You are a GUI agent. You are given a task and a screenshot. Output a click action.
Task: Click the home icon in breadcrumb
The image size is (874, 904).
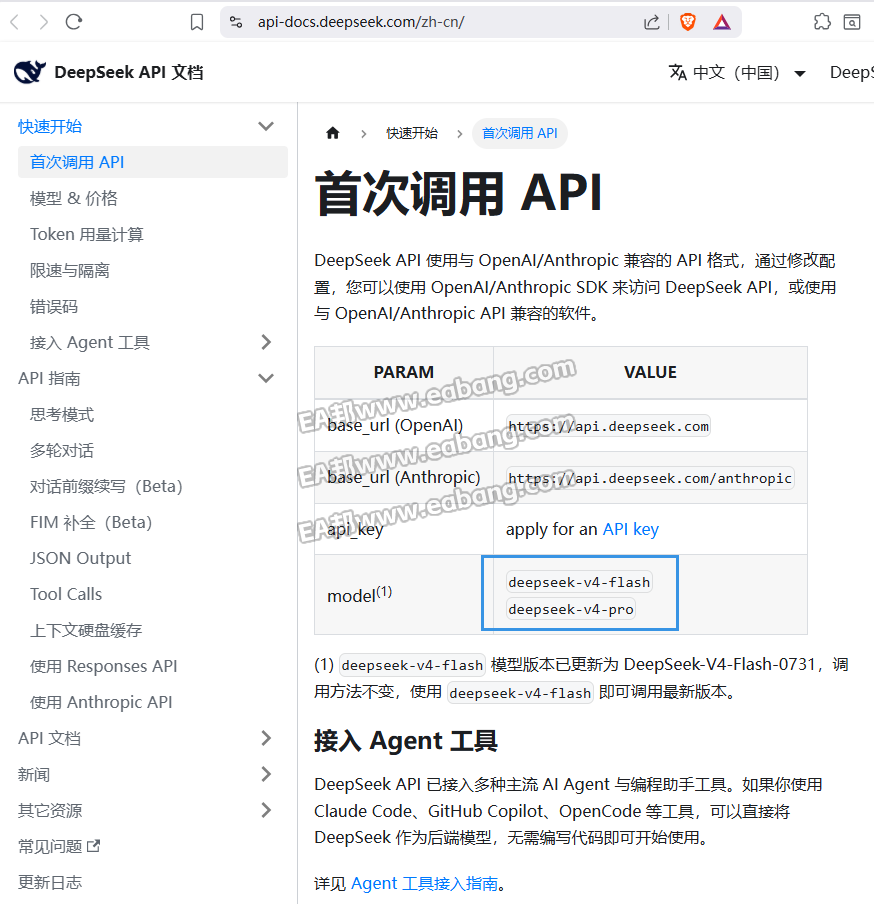pyautogui.click(x=333, y=133)
